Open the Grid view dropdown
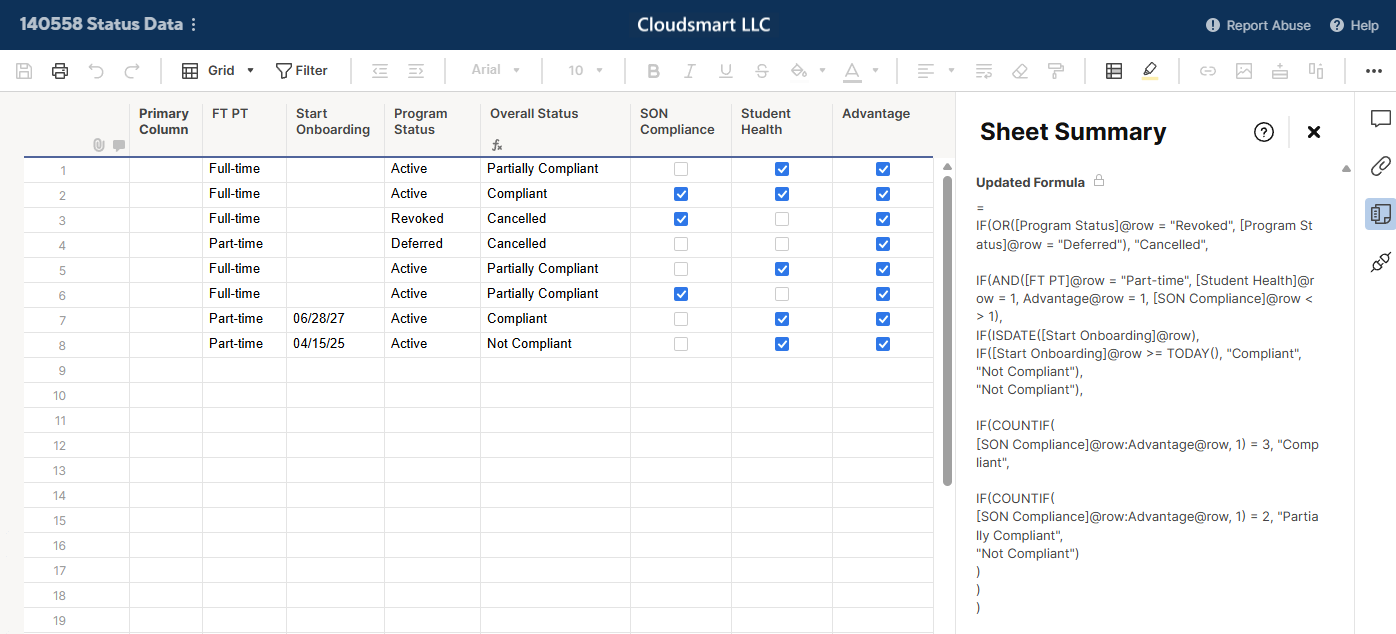 [x=218, y=71]
